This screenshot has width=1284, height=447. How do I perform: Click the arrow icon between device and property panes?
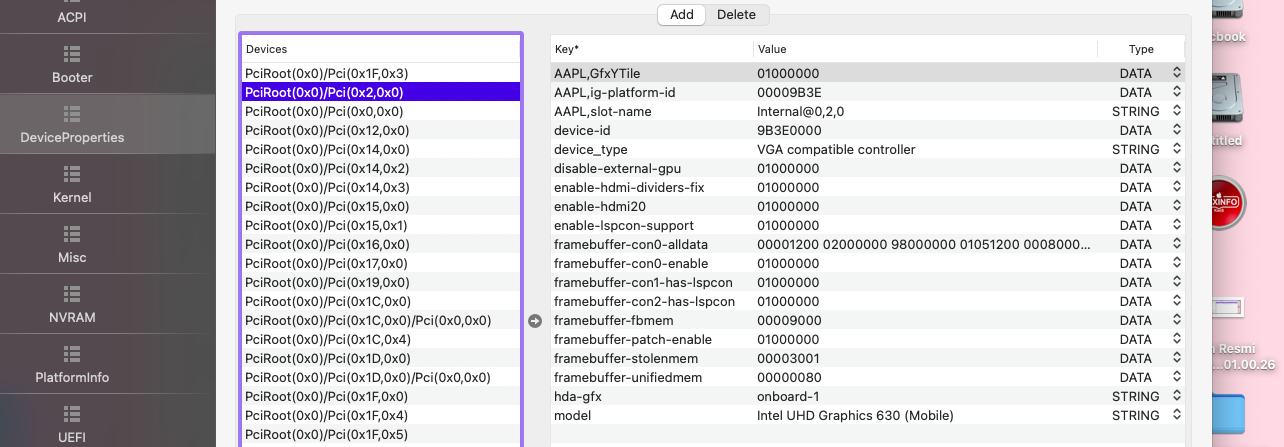coord(535,321)
